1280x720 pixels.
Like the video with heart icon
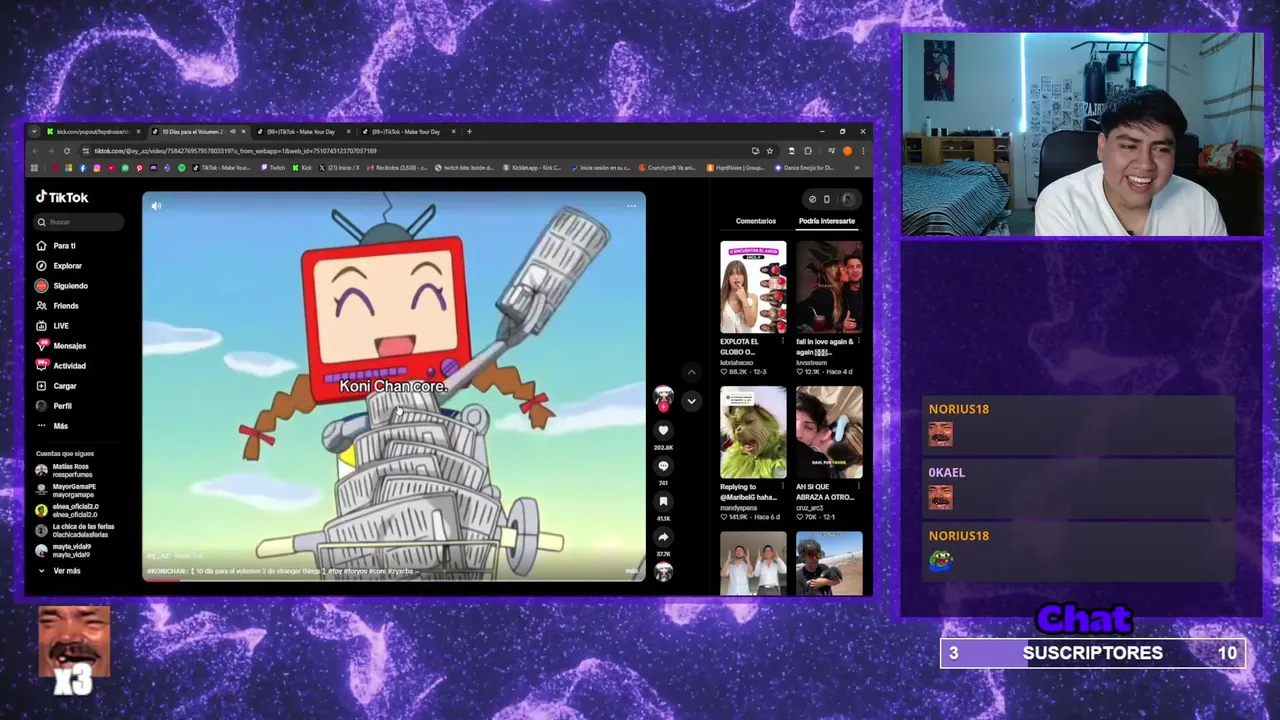663,431
